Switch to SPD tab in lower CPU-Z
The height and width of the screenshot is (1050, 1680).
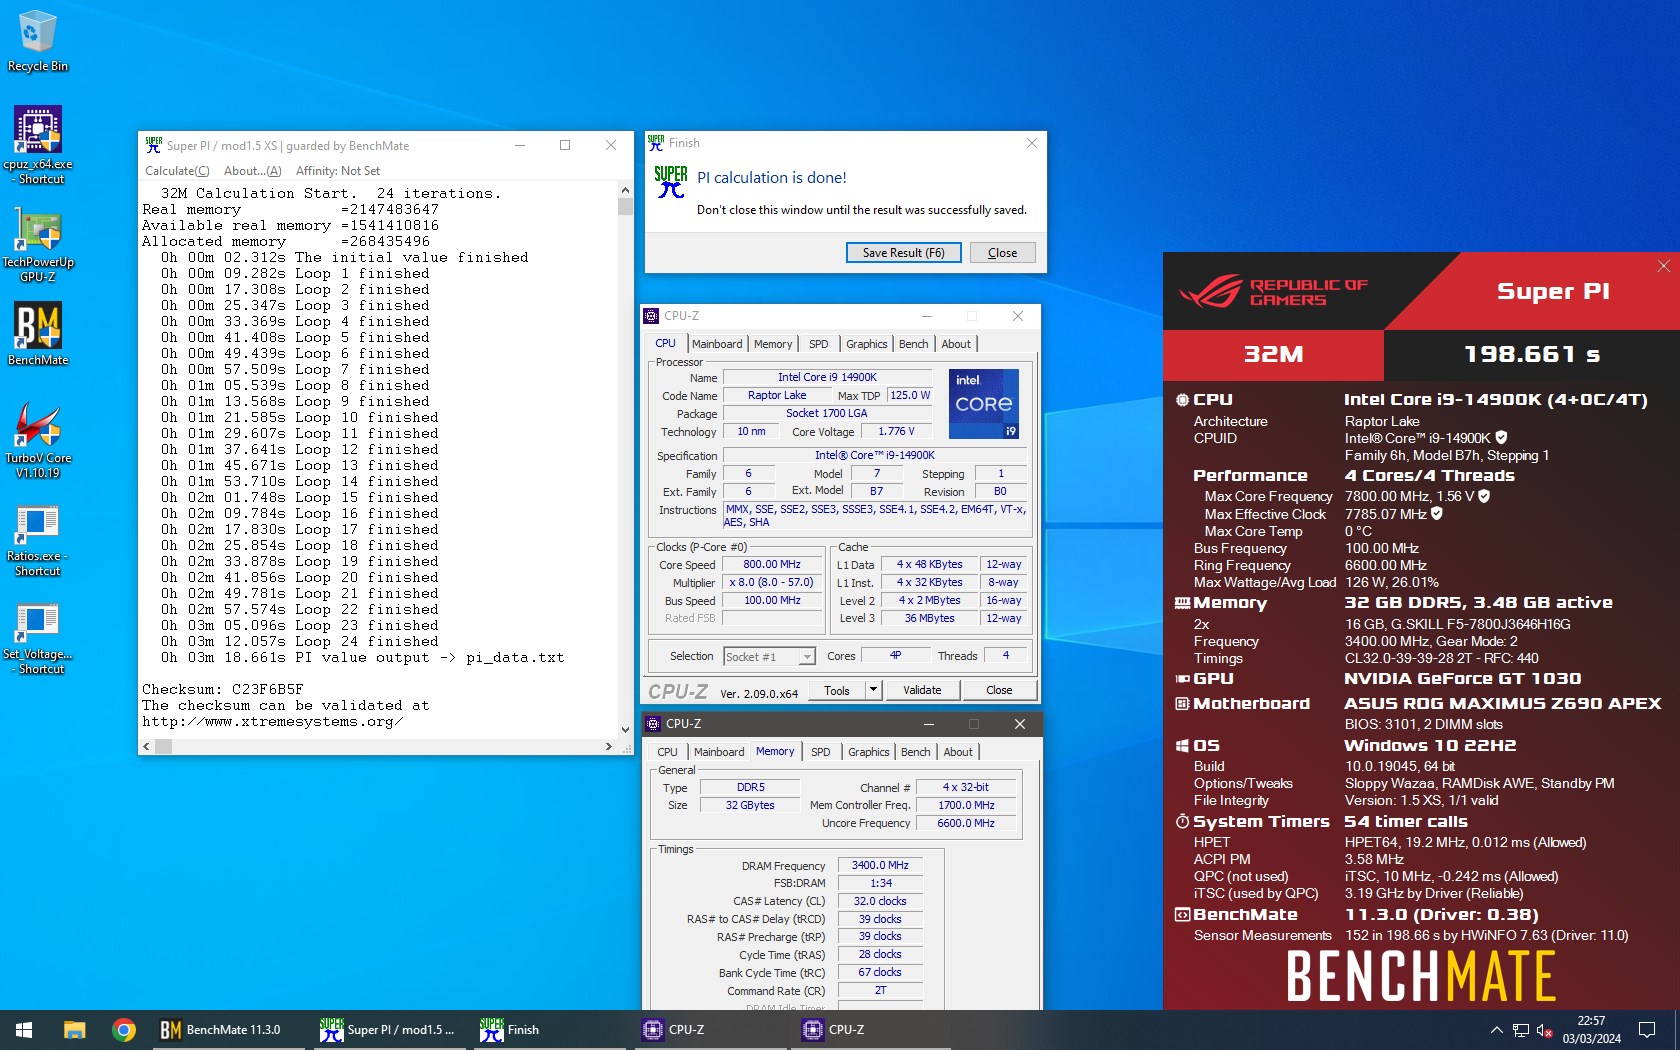coord(821,752)
